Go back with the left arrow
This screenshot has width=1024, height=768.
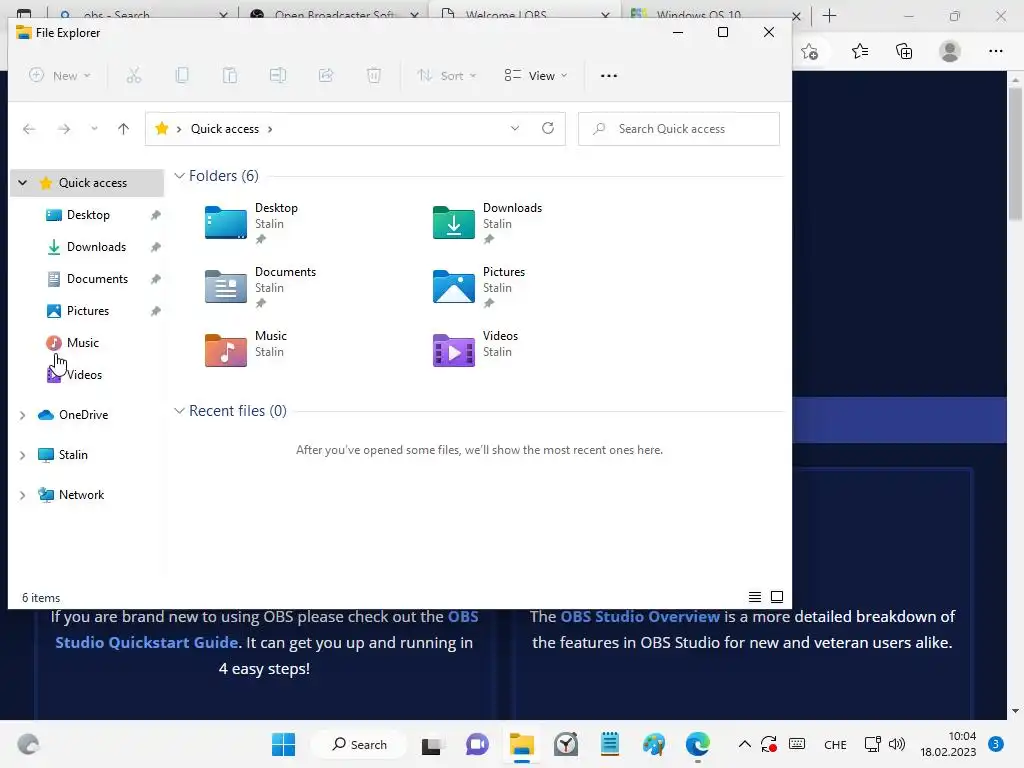(29, 129)
